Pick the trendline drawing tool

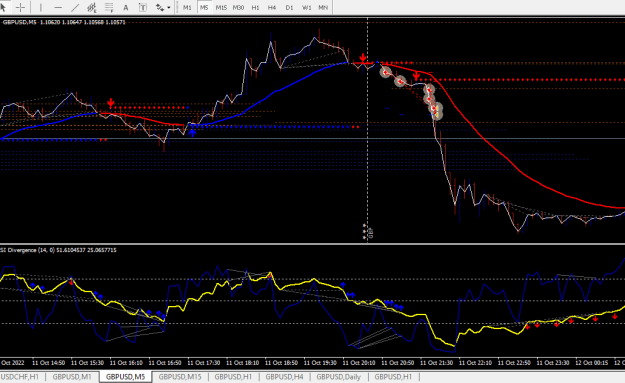coord(75,7)
